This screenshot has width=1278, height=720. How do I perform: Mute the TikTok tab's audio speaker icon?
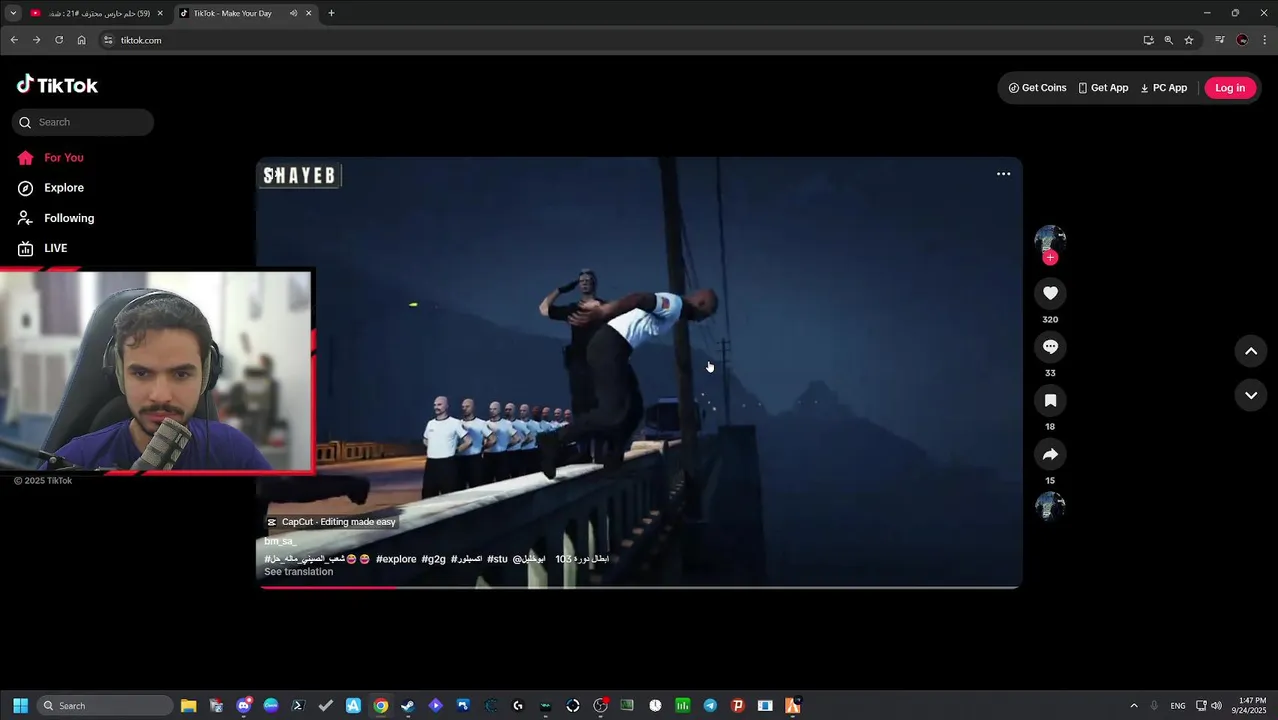[293, 13]
